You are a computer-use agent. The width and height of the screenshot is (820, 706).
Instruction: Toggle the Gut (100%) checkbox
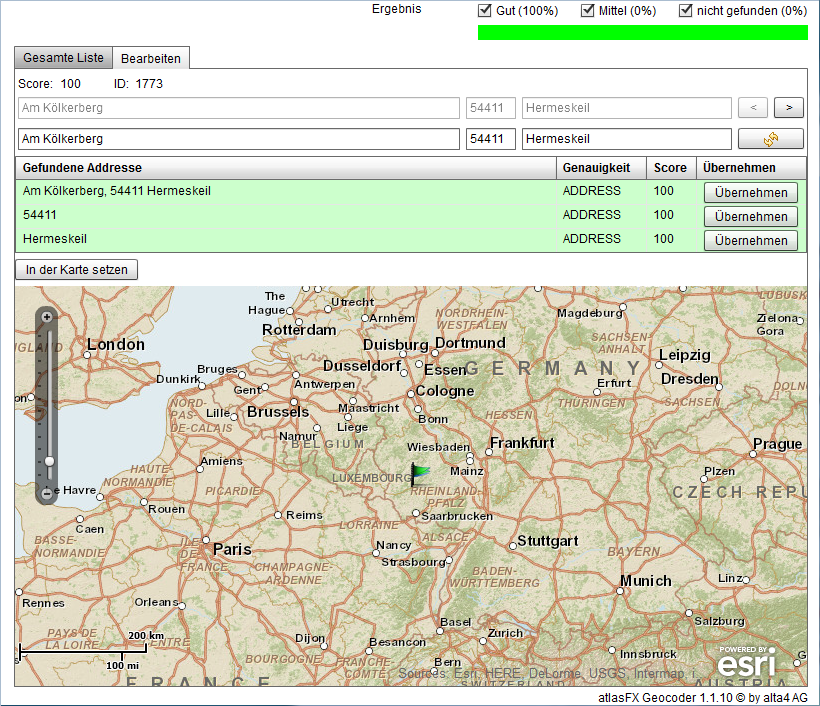[x=485, y=10]
